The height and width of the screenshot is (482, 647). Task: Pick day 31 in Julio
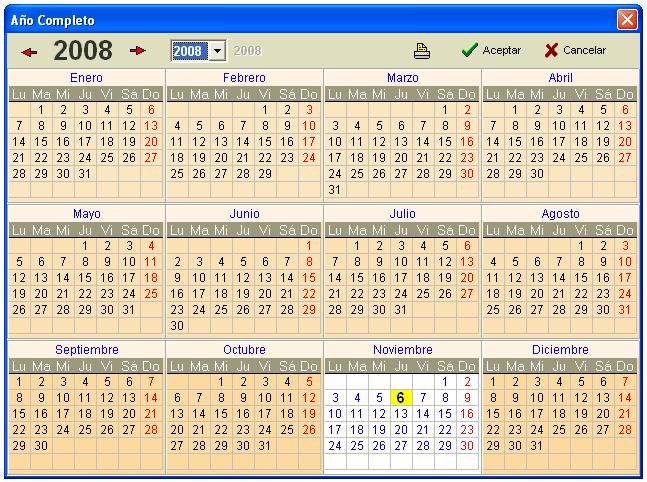click(401, 310)
